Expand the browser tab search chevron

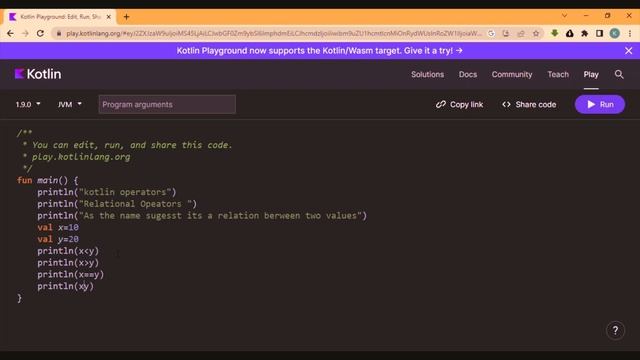564,16
